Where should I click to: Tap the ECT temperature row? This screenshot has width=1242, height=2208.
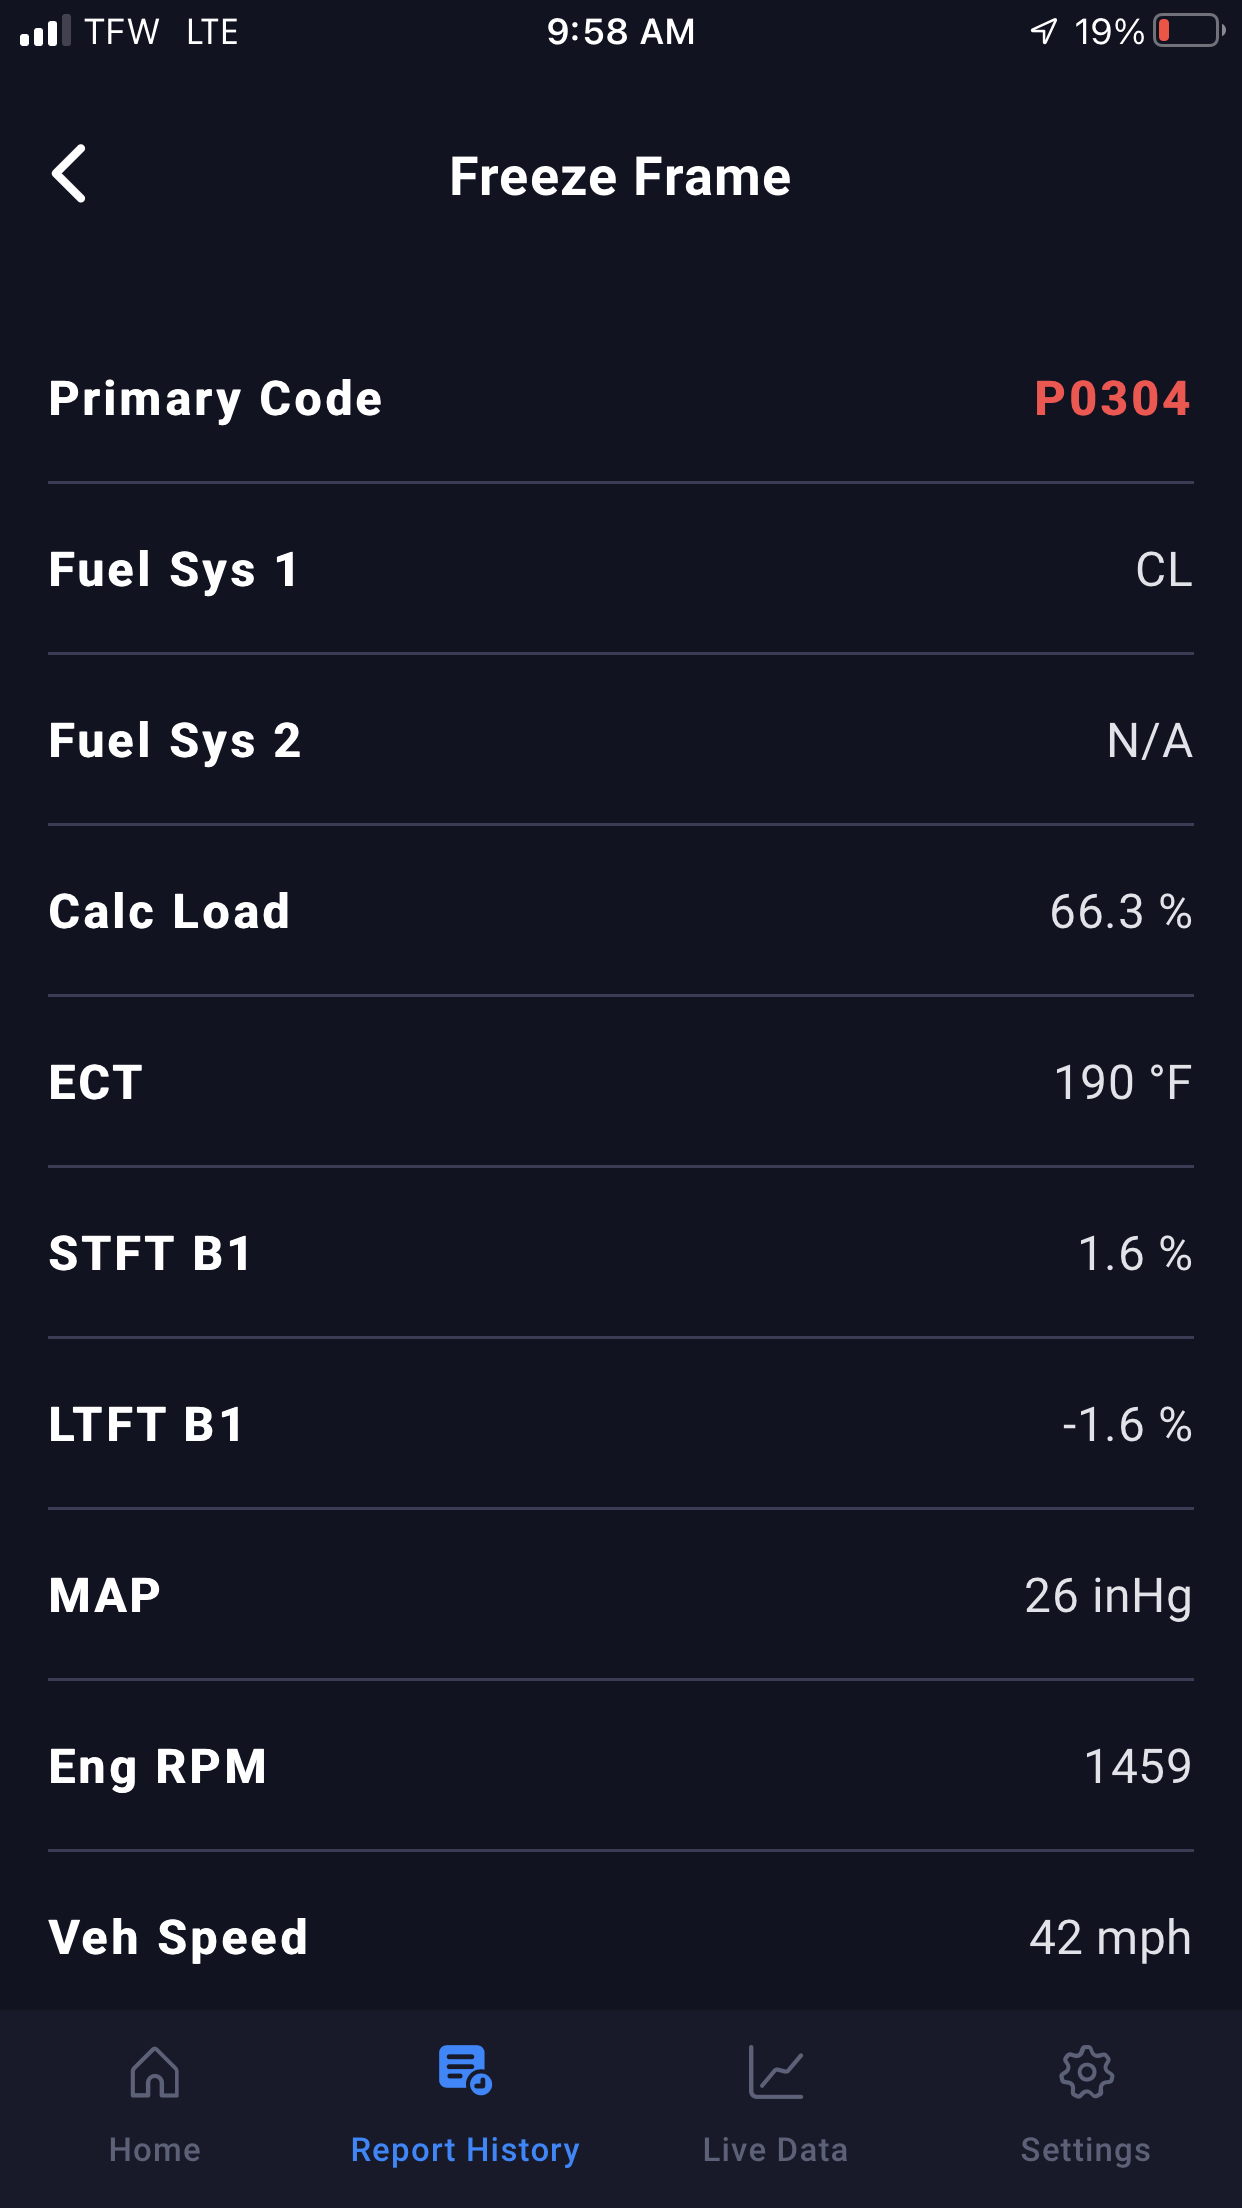pos(620,1083)
